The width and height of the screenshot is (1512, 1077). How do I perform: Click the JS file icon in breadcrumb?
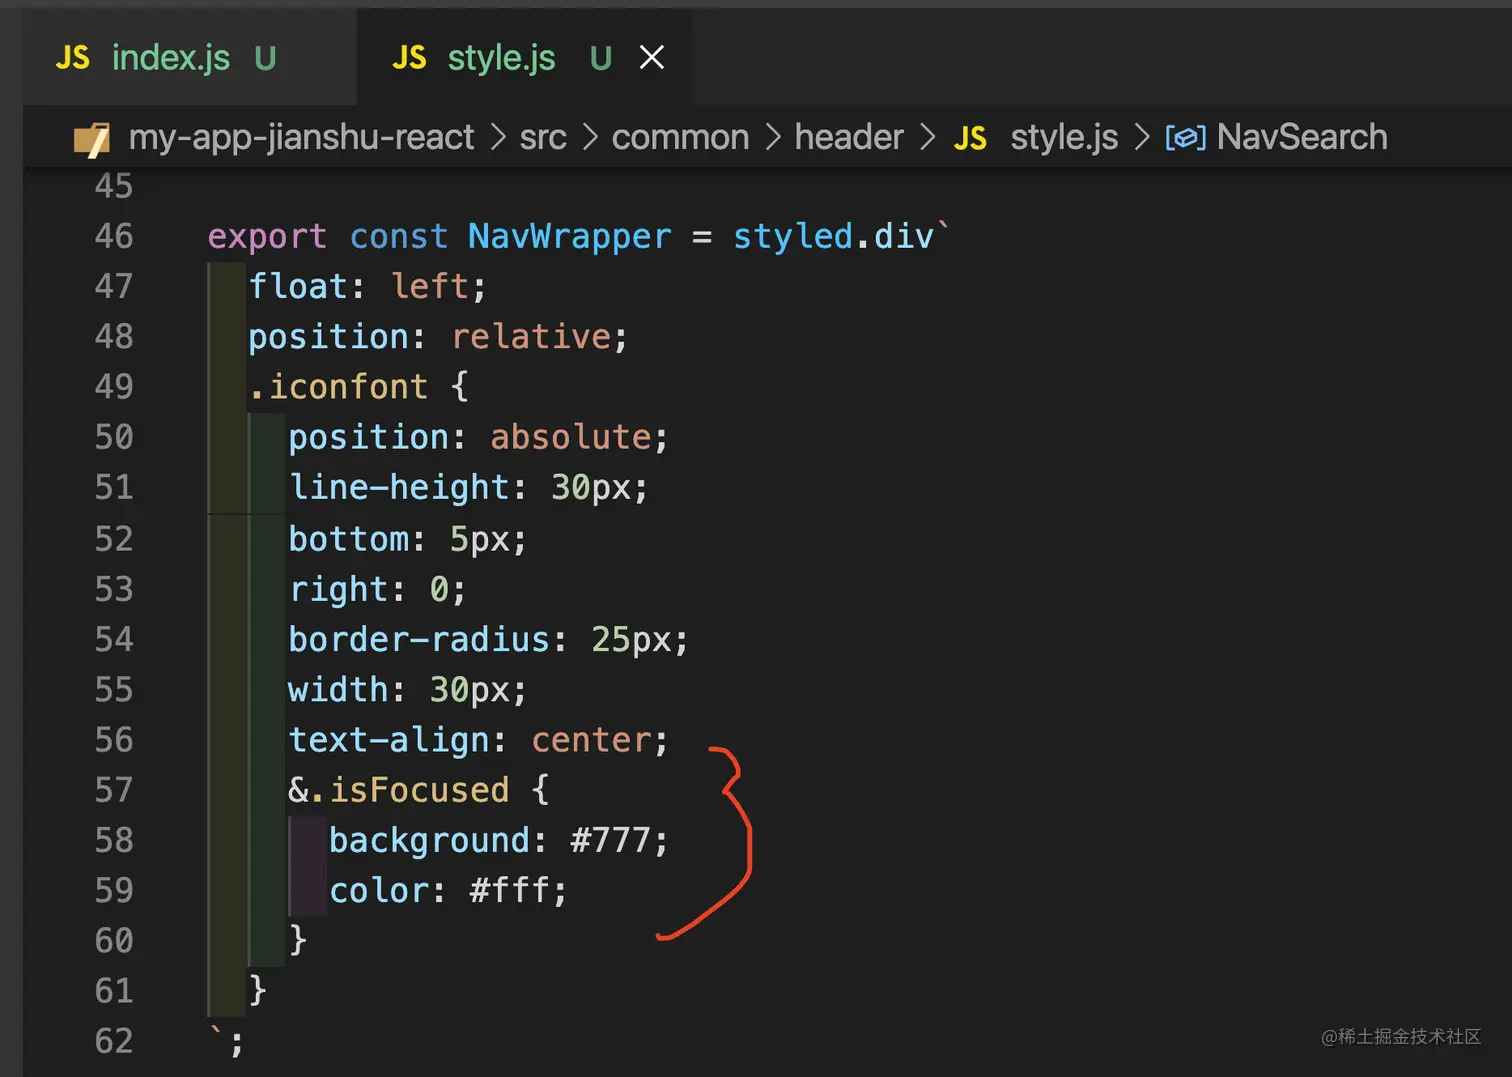point(970,138)
